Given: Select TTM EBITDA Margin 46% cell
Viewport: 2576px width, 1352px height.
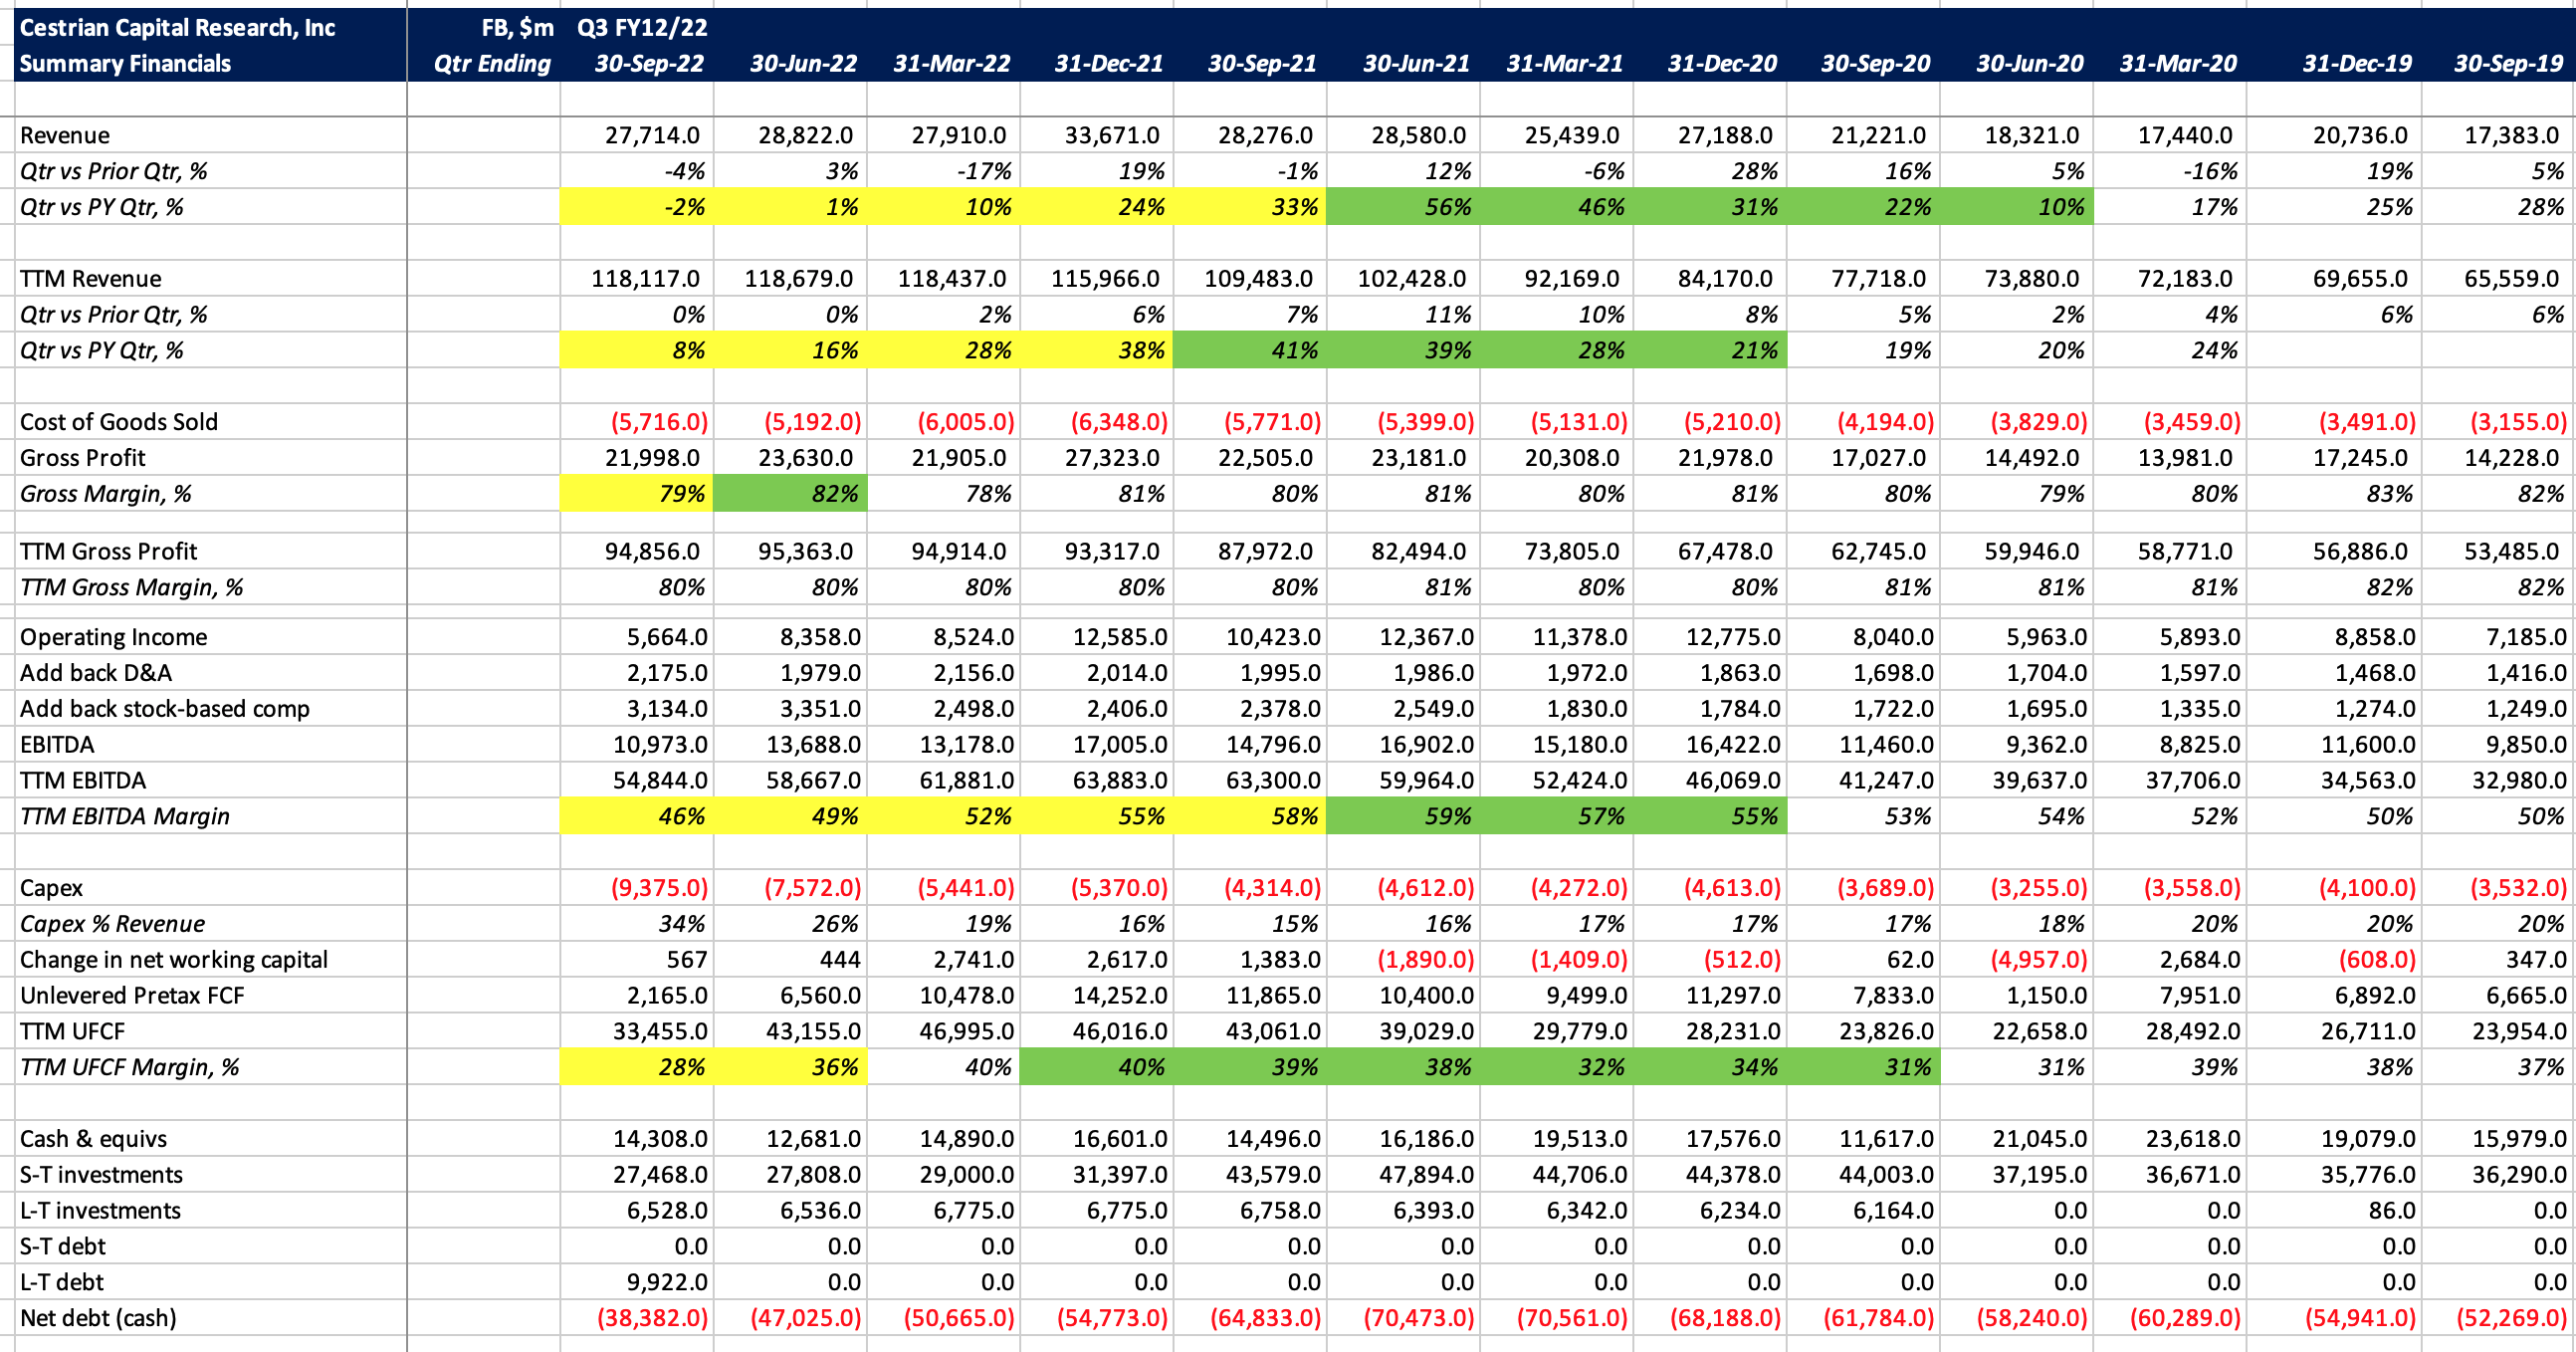Looking at the screenshot, I should tap(681, 817).
